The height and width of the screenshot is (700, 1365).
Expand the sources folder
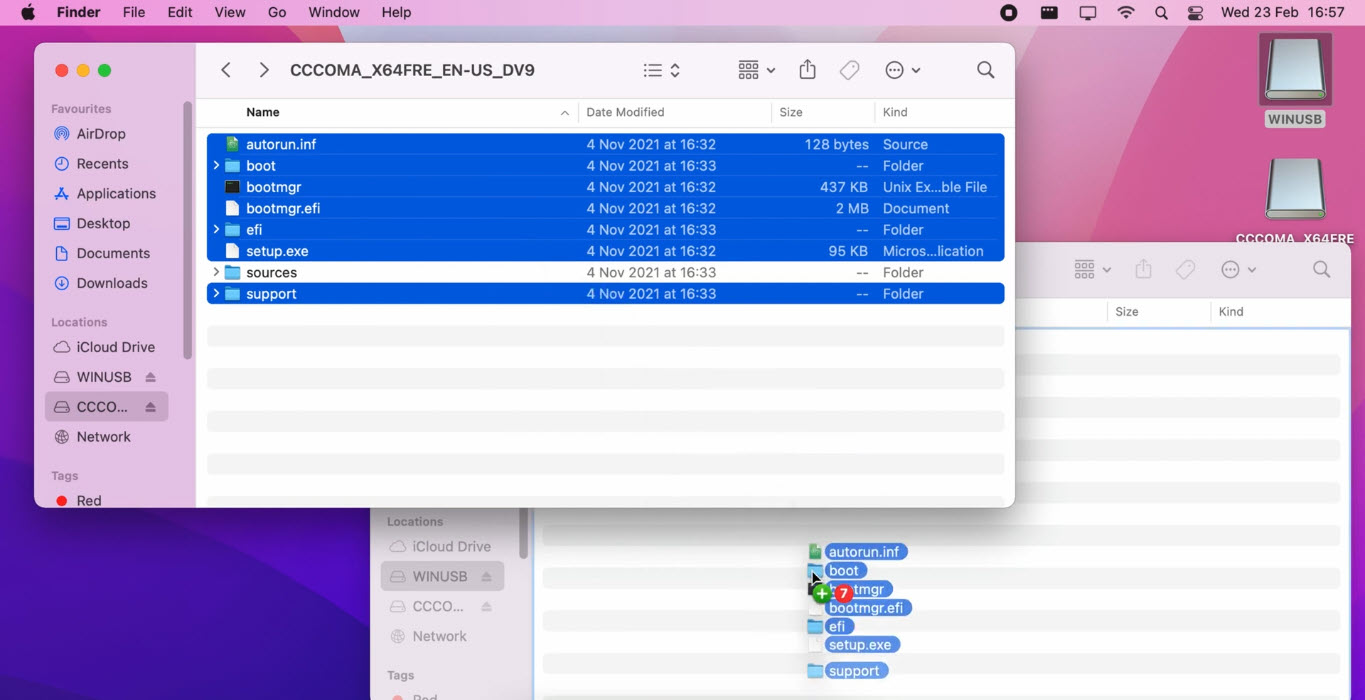click(216, 272)
